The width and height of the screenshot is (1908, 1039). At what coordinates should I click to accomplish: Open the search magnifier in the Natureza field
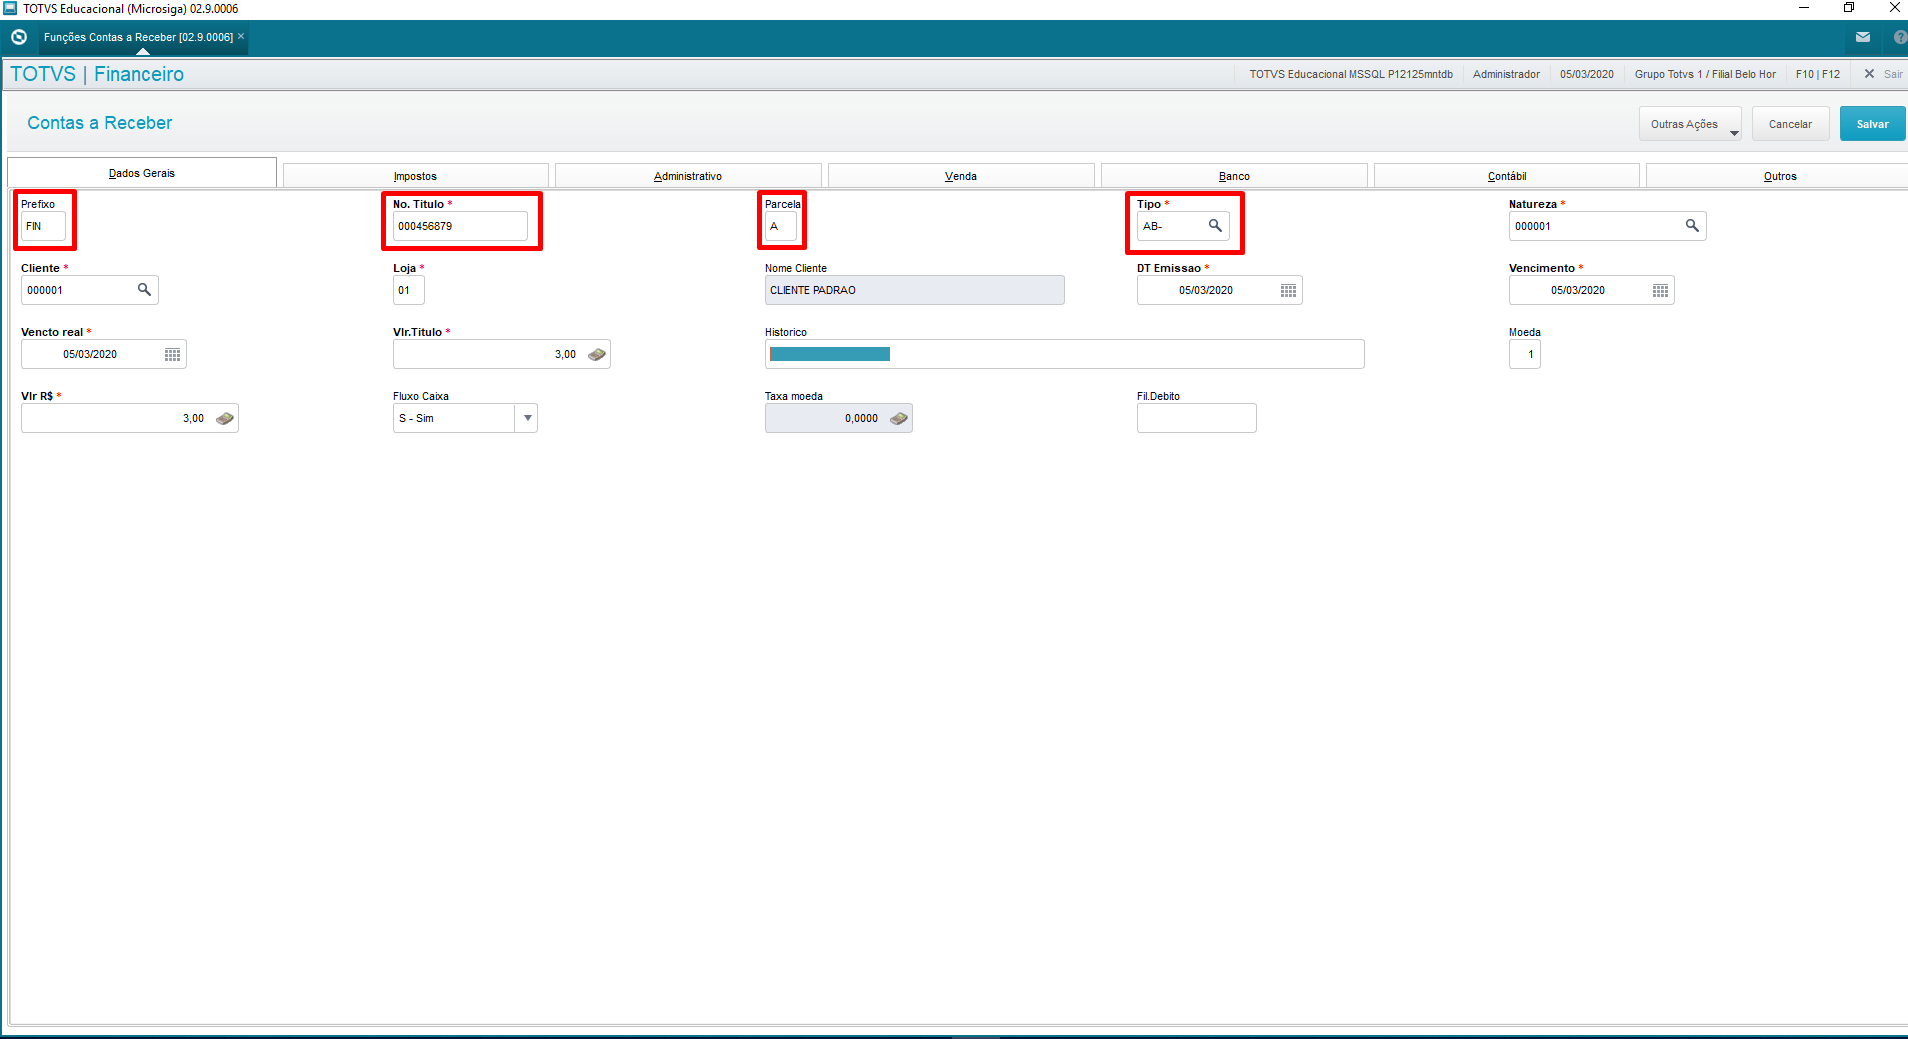coord(1692,226)
